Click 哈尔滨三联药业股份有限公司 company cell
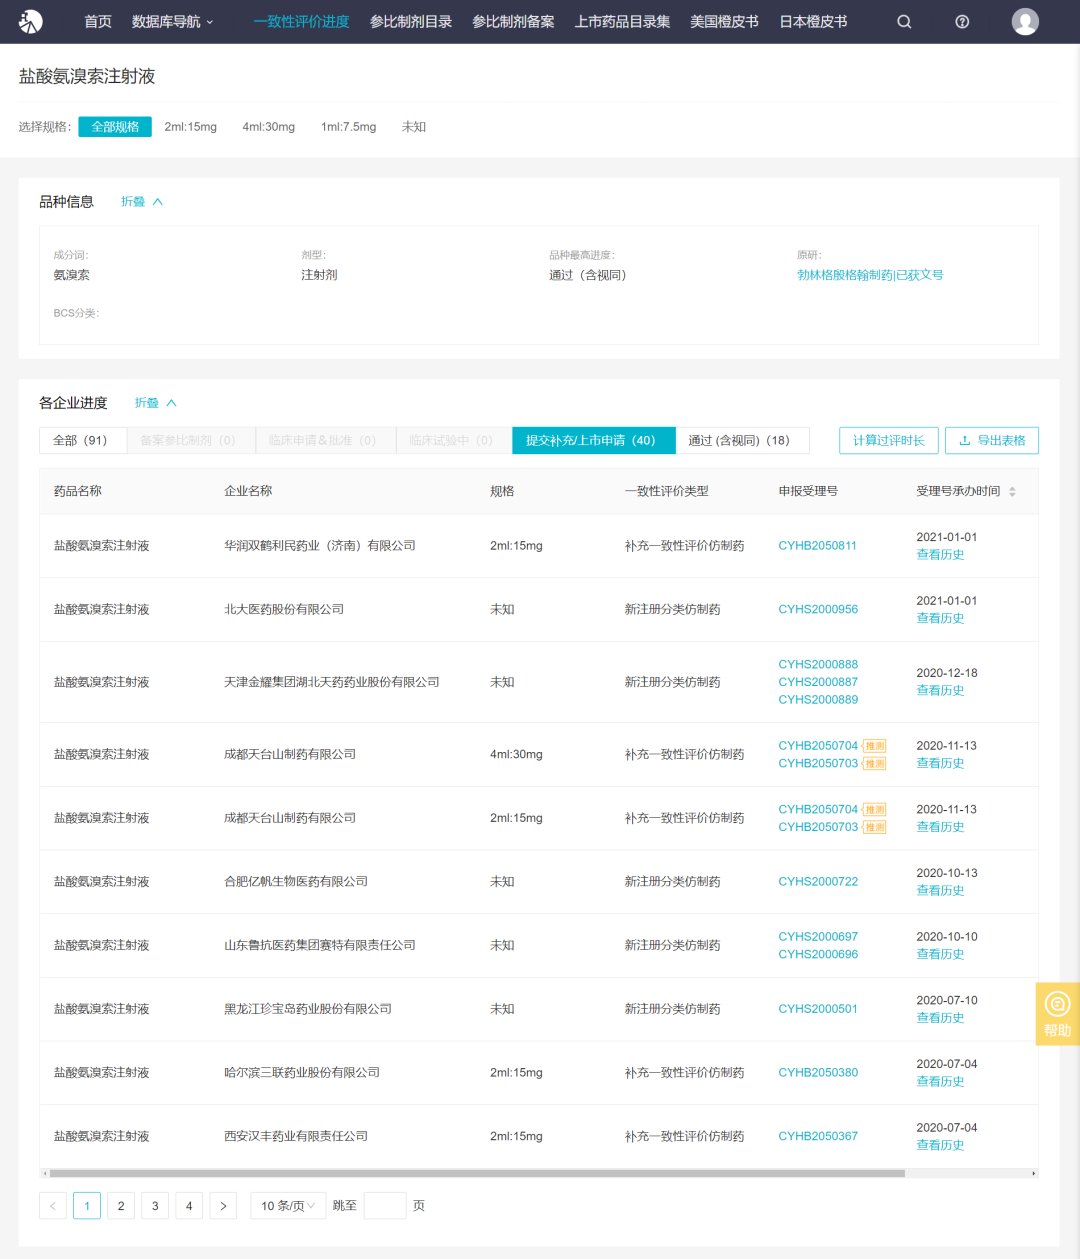1080x1259 pixels. point(302,1073)
